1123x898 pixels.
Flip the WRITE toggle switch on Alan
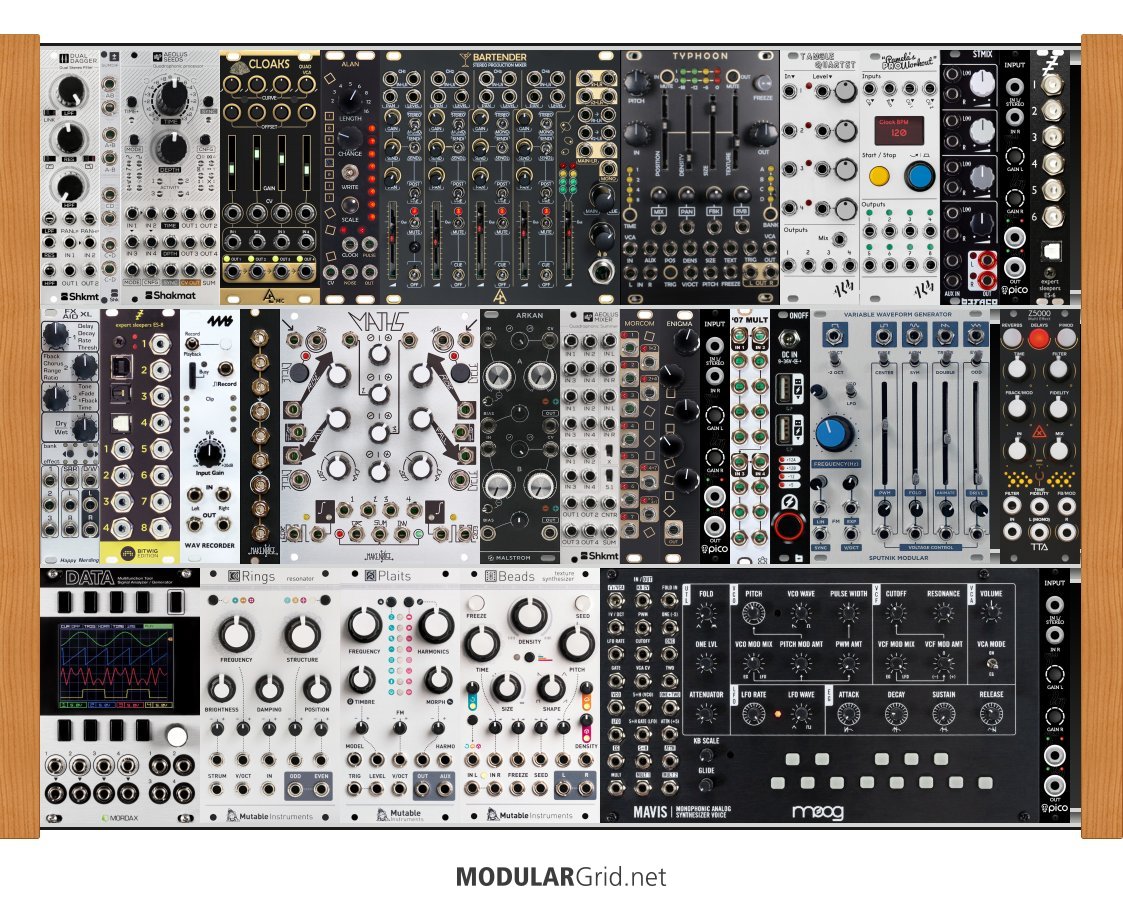(350, 173)
